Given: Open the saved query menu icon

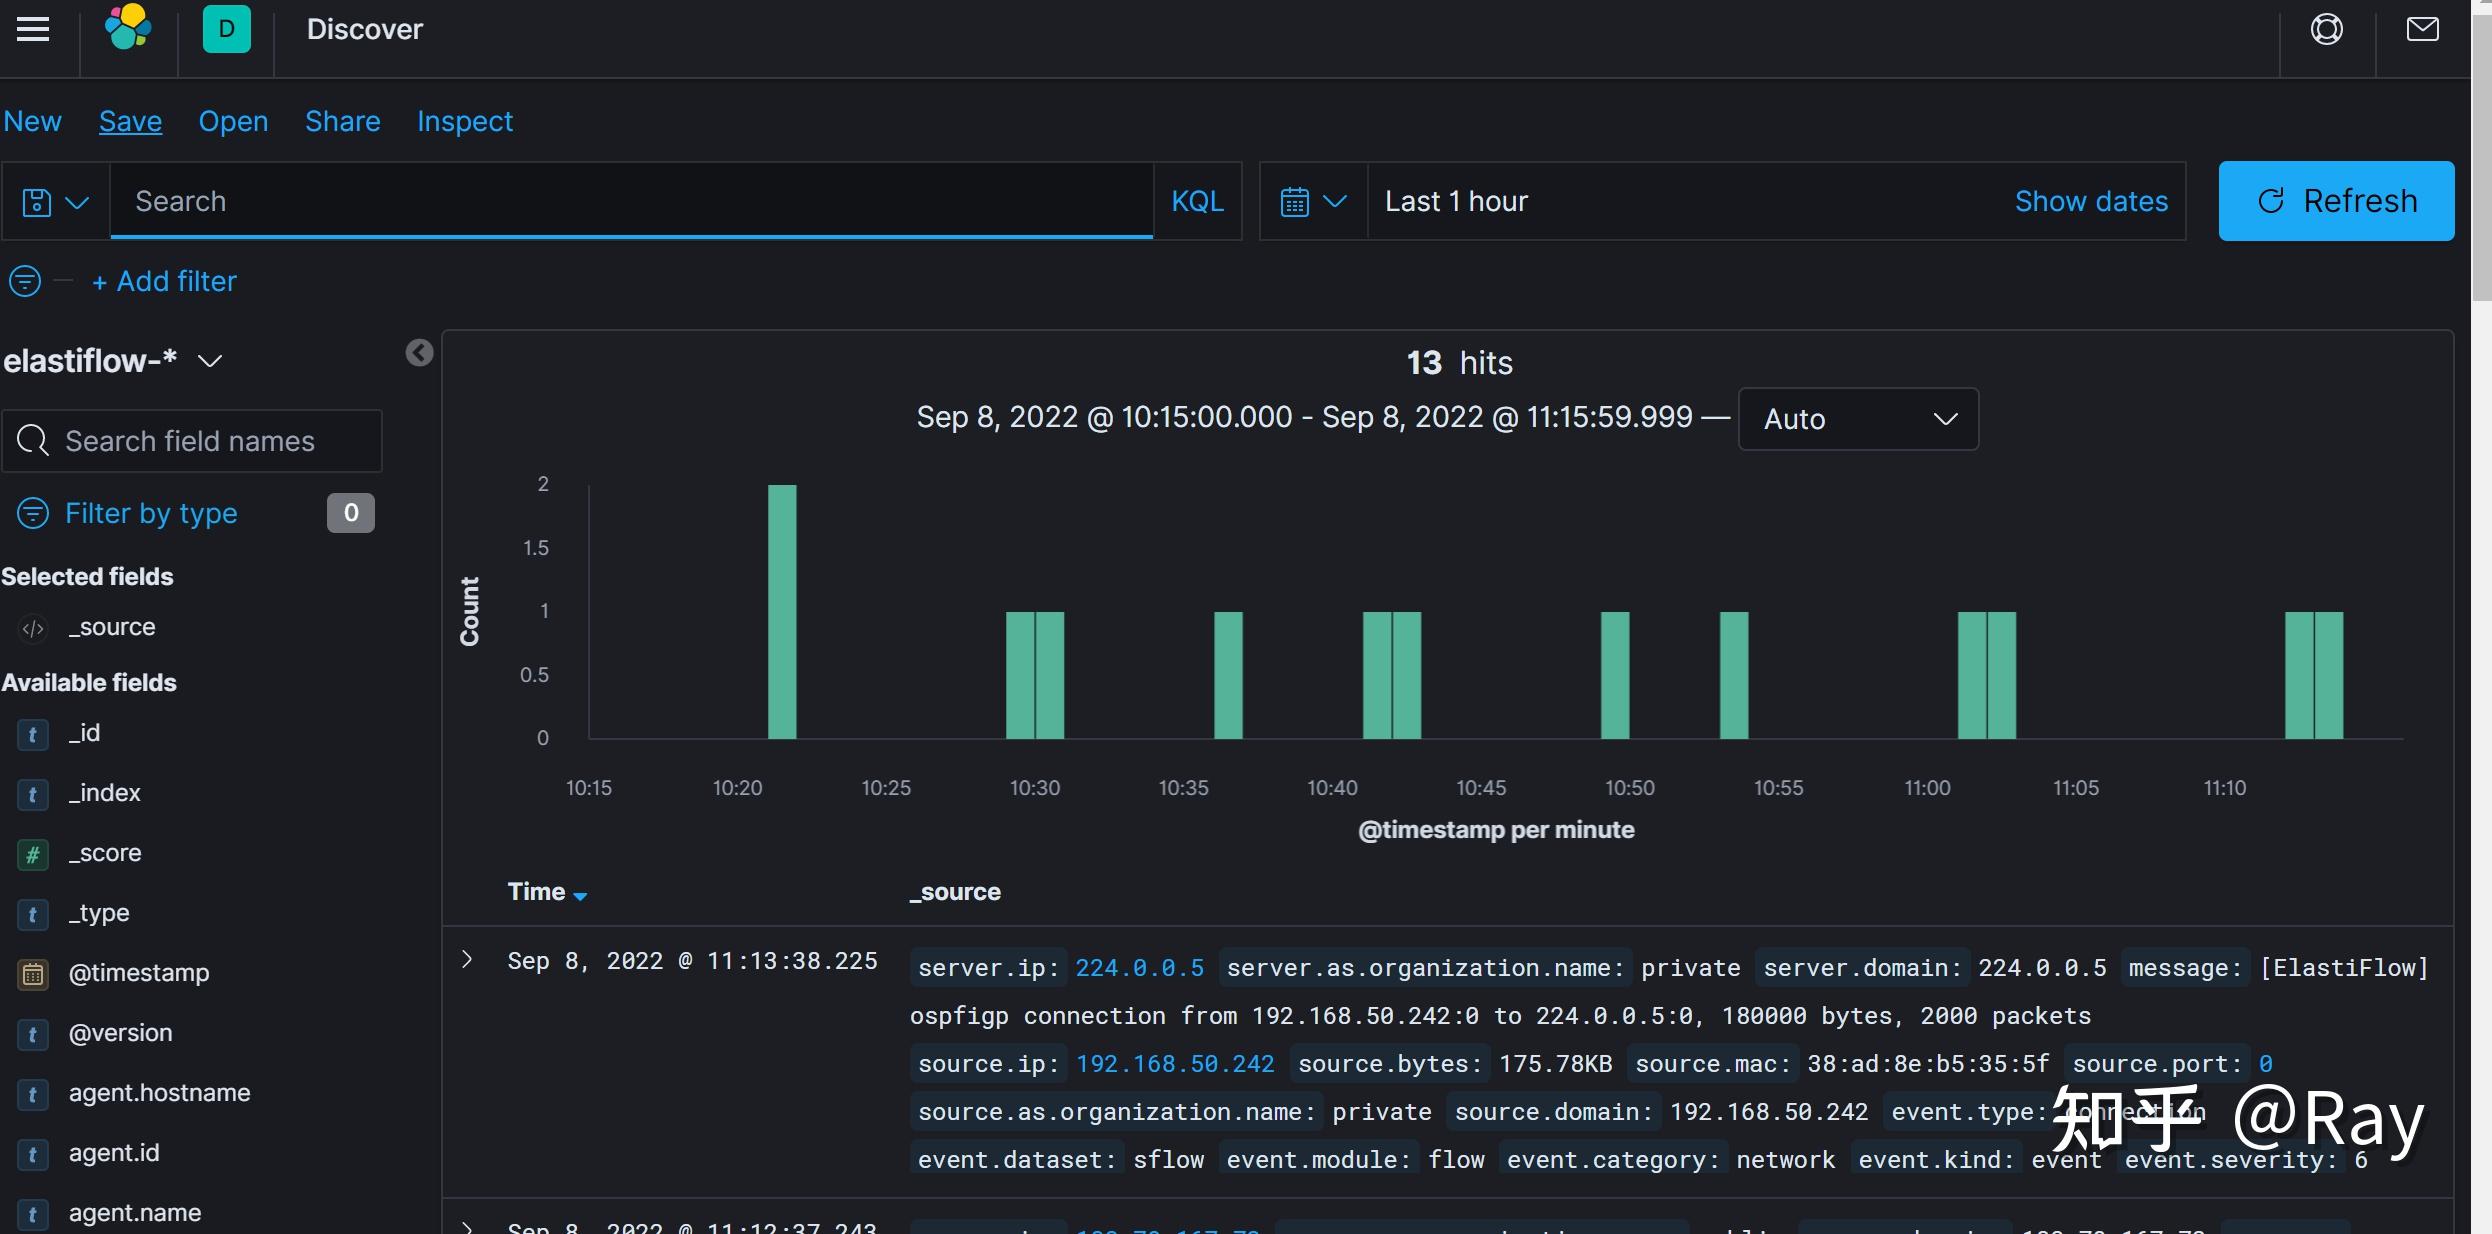Looking at the screenshot, I should pyautogui.click(x=56, y=202).
